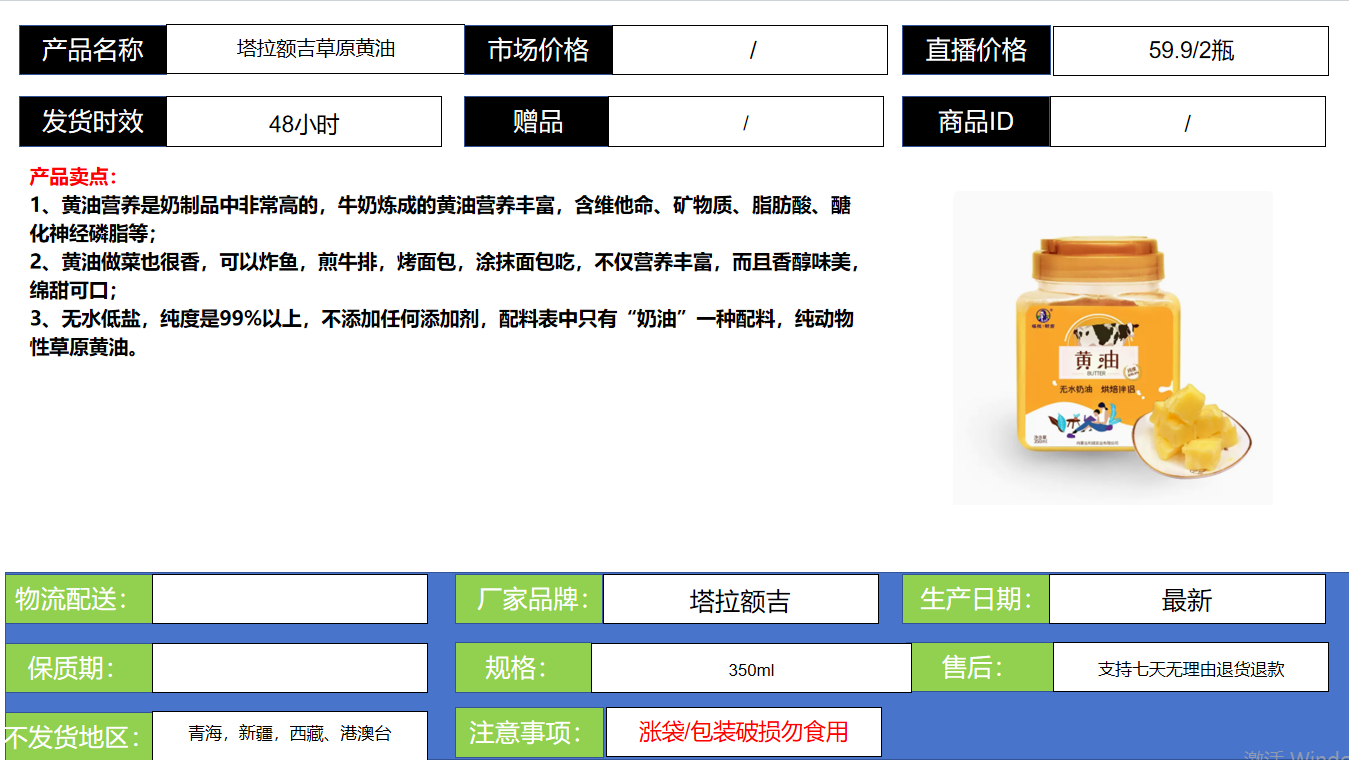The height and width of the screenshot is (760, 1349).
Task: Click the value box next to 商品ID
Action: (1187, 122)
